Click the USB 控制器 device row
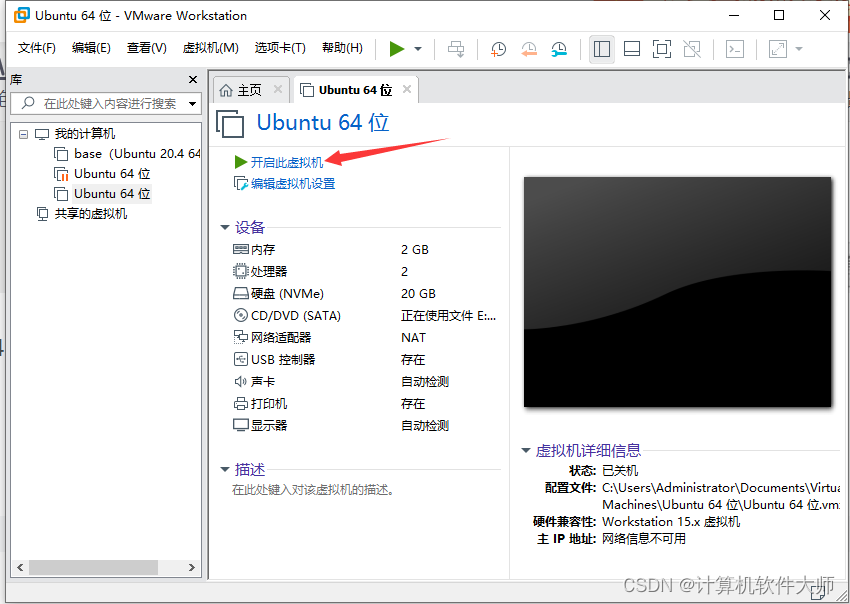 (x=366, y=359)
